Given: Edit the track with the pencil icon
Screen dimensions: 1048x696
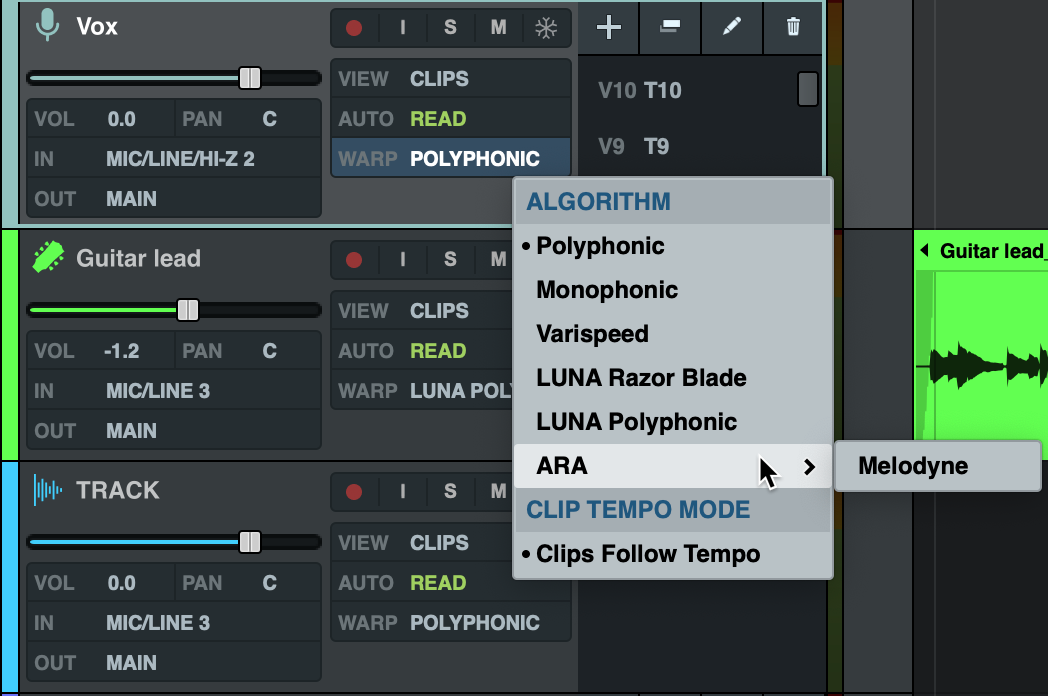Looking at the screenshot, I should click(731, 28).
